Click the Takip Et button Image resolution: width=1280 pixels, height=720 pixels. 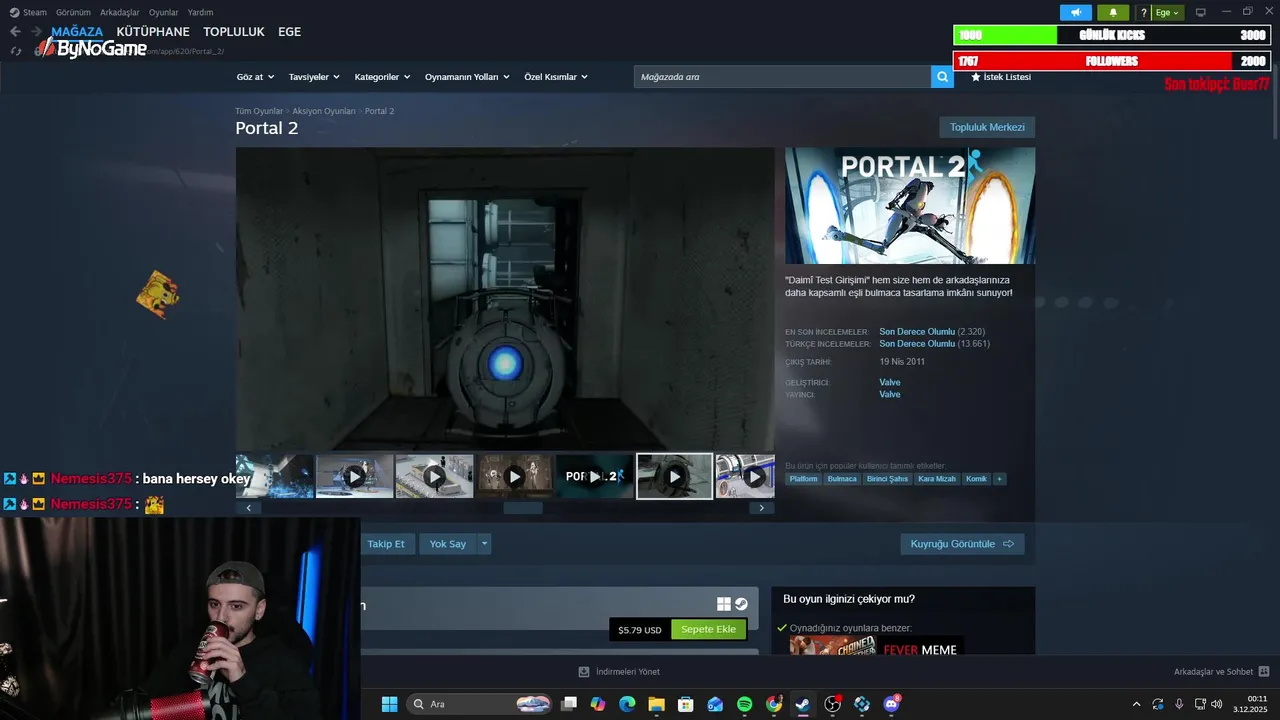(386, 544)
